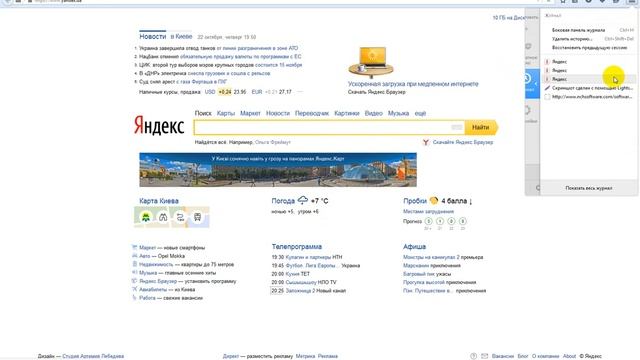This screenshot has width=640, height=360.
Task: Open the Маркет service link above search
Action: click(x=250, y=113)
